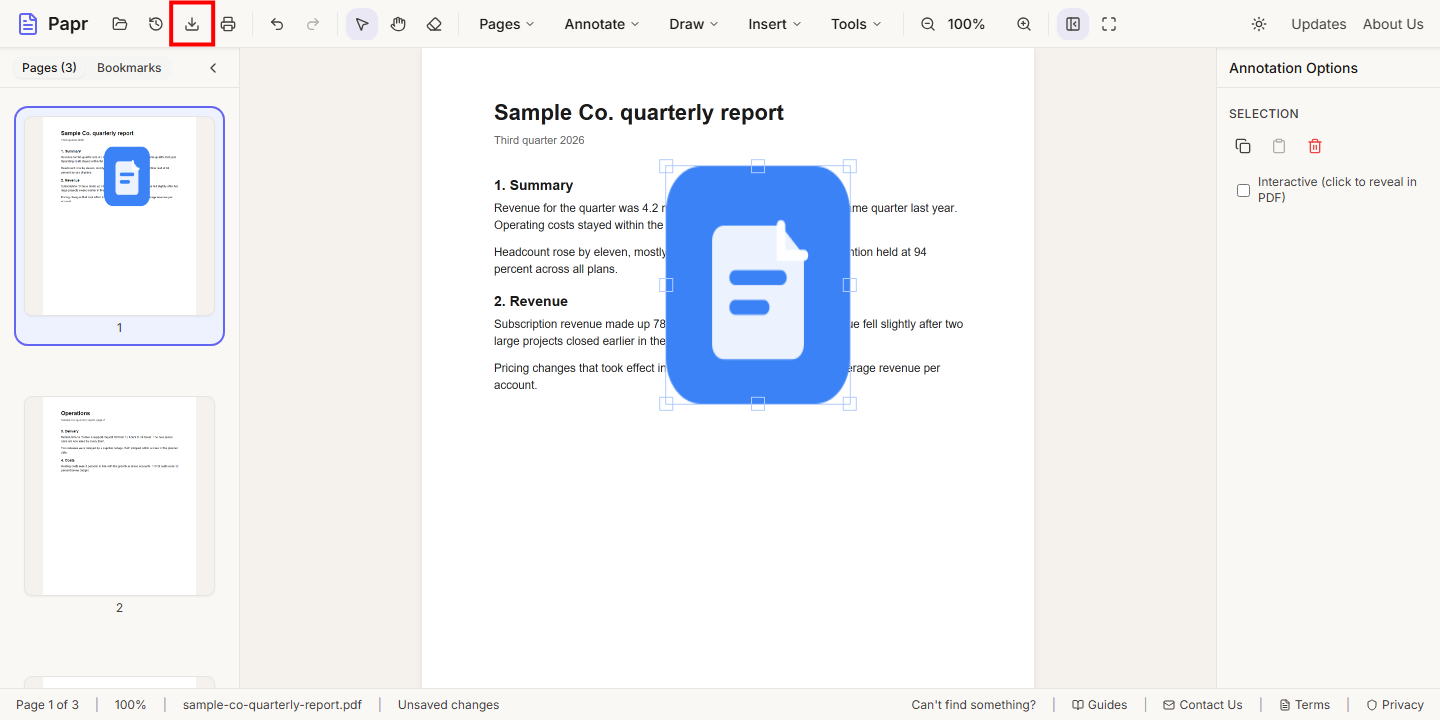Open the Annotate dropdown menu

602,24
